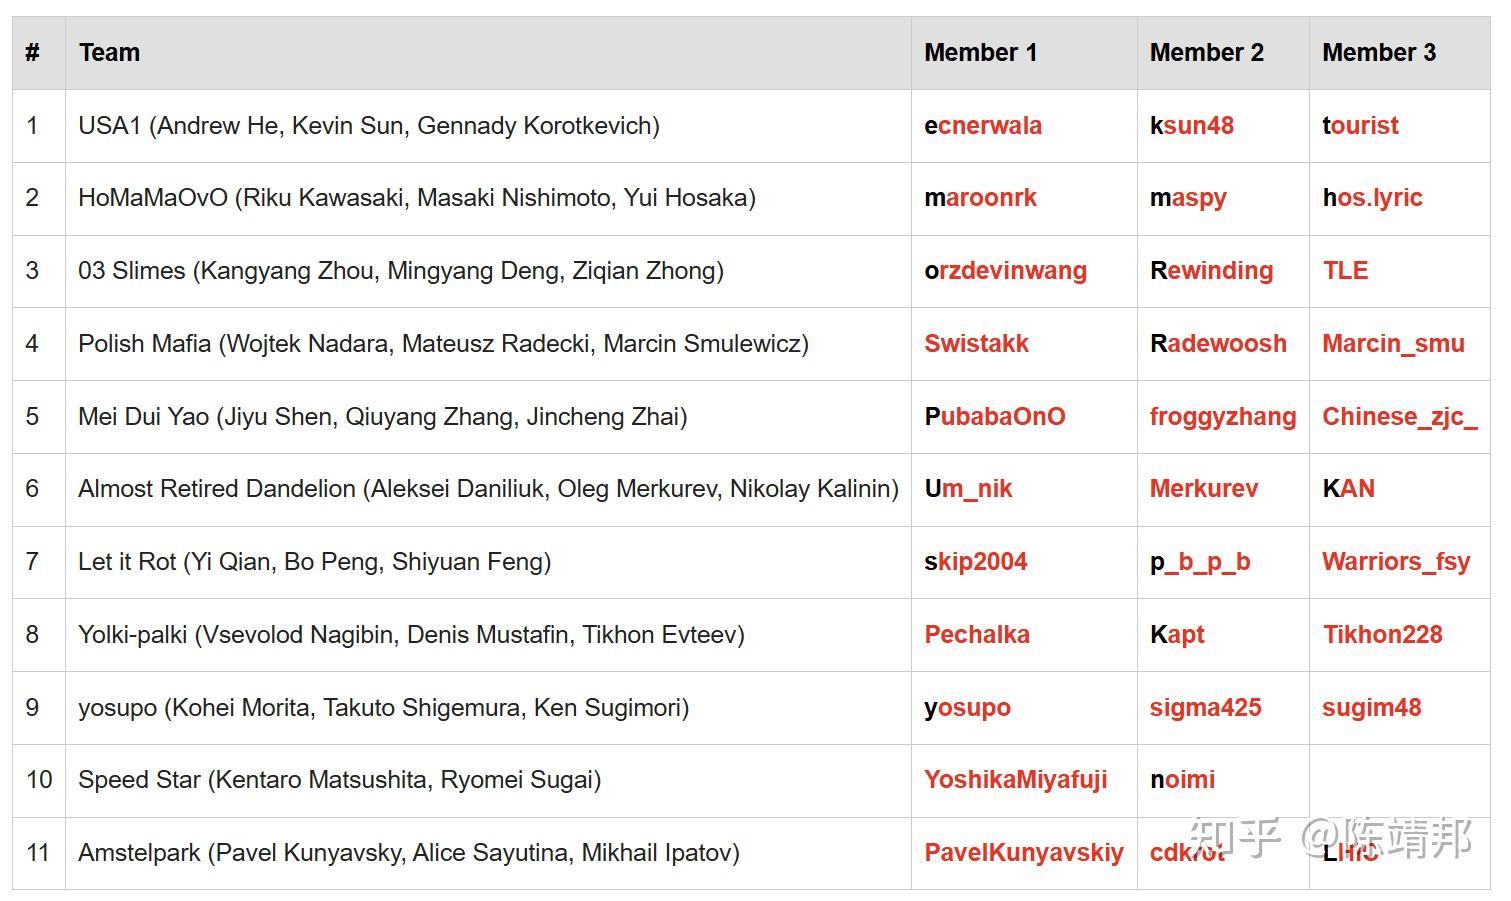Click the Team column header
This screenshot has width=1511, height=901.
point(110,53)
